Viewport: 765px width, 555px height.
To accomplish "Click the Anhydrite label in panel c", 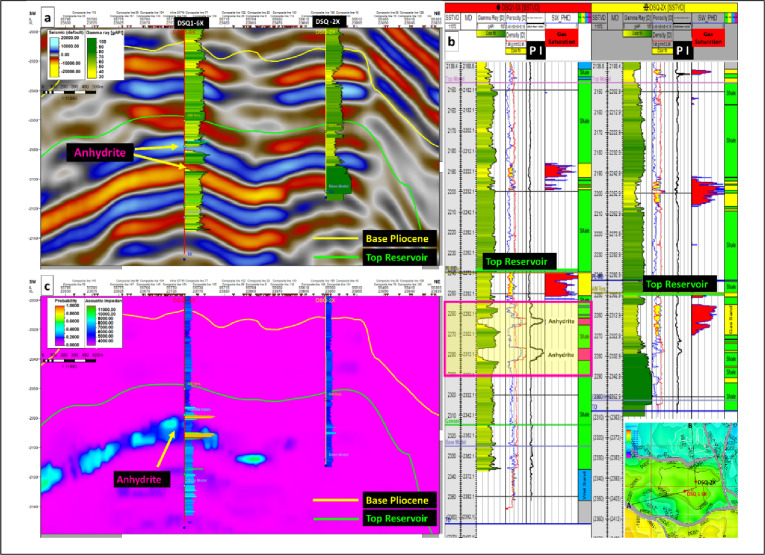I will coord(139,479).
